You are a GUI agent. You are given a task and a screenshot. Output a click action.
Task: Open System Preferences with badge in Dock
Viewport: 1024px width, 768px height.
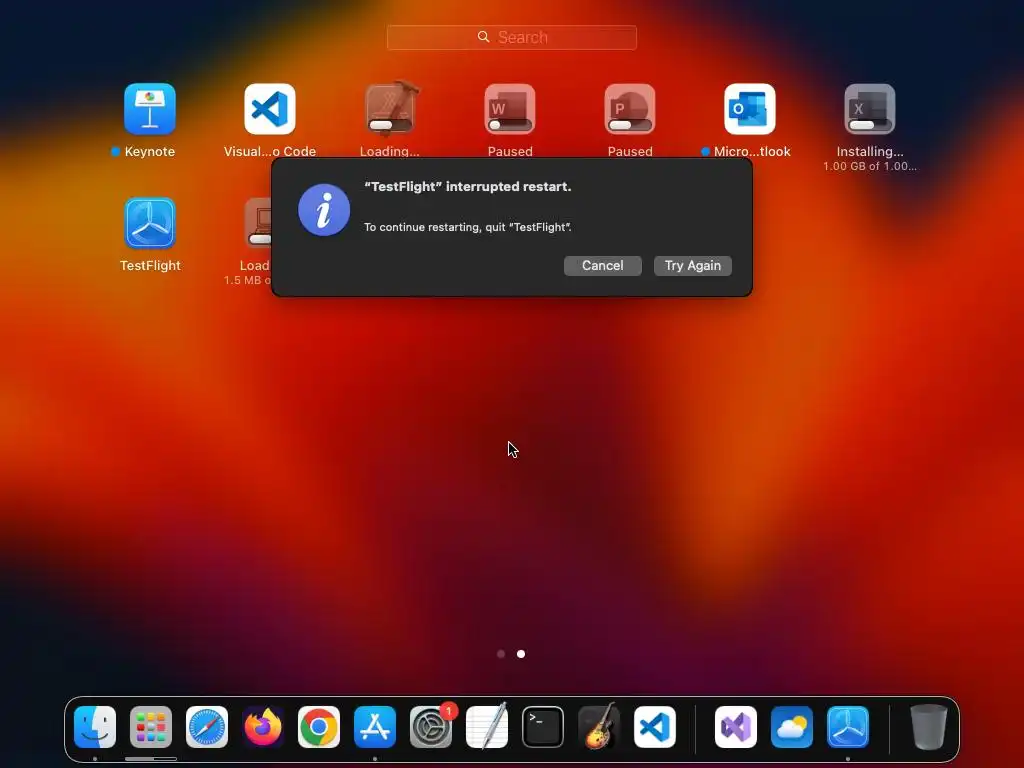click(x=431, y=727)
